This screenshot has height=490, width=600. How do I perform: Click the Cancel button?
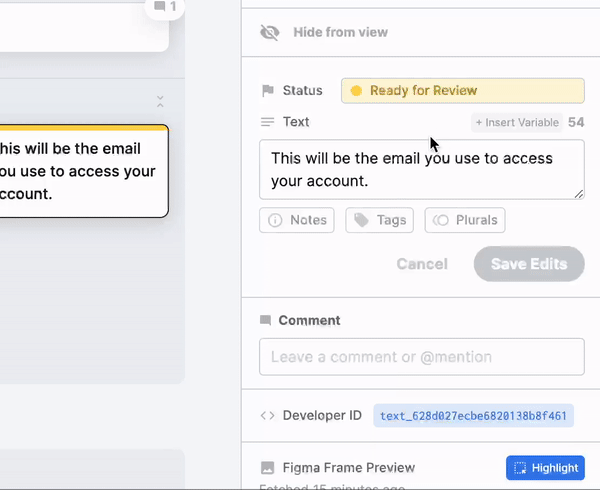point(422,264)
